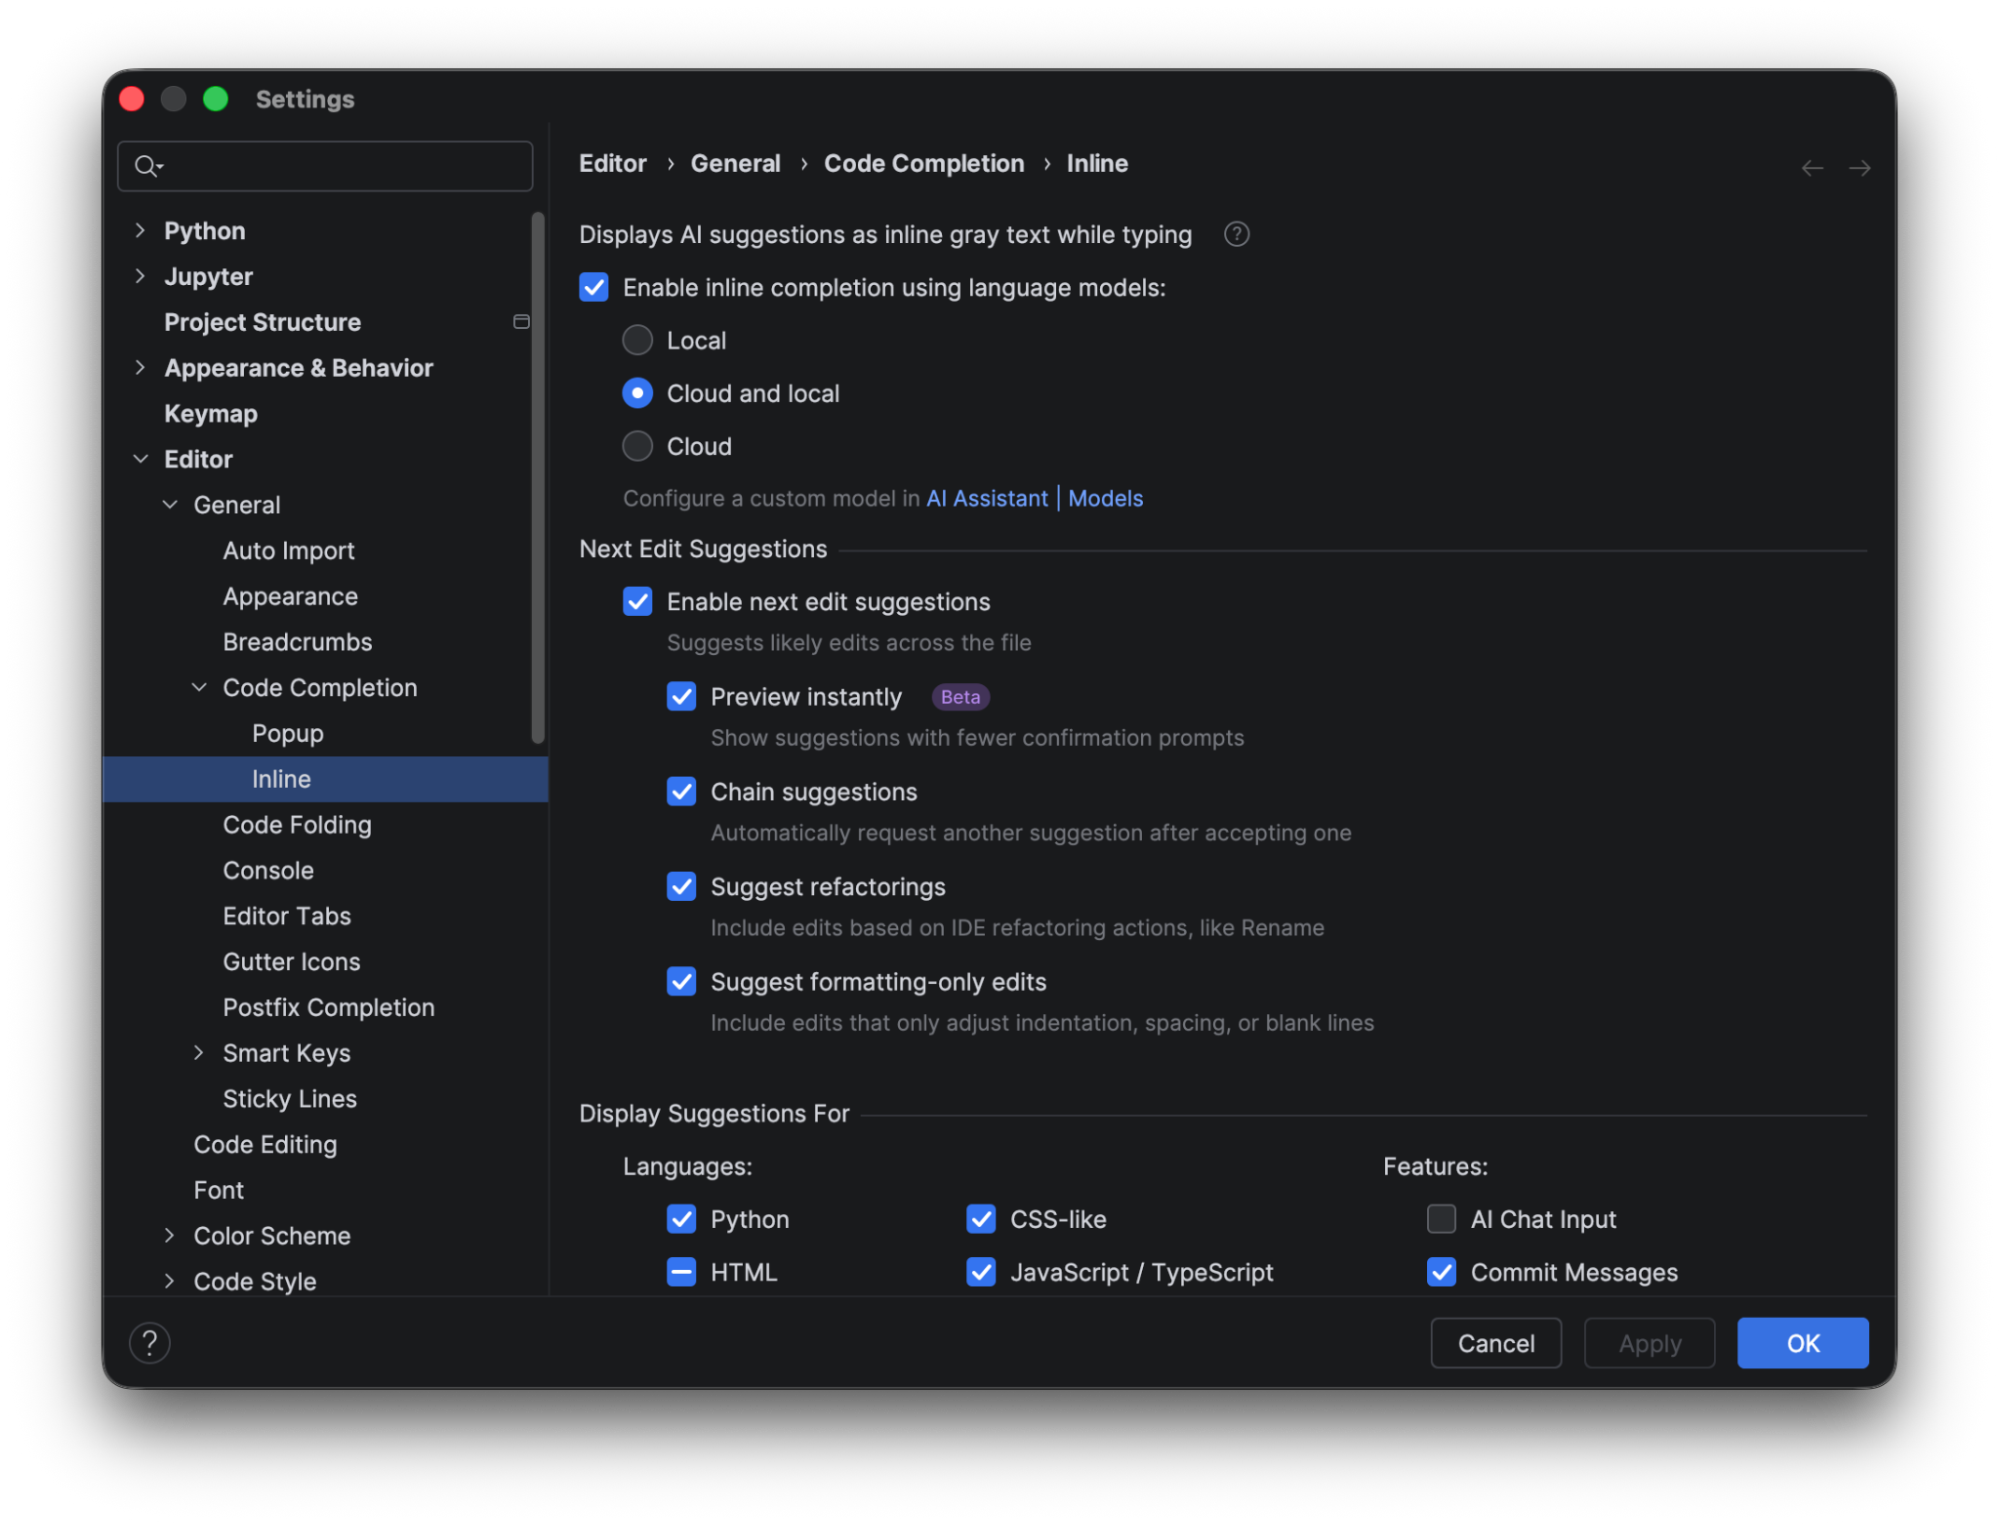Navigate forward with the right arrow icon
This screenshot has width=1999, height=1524.
point(1859,168)
